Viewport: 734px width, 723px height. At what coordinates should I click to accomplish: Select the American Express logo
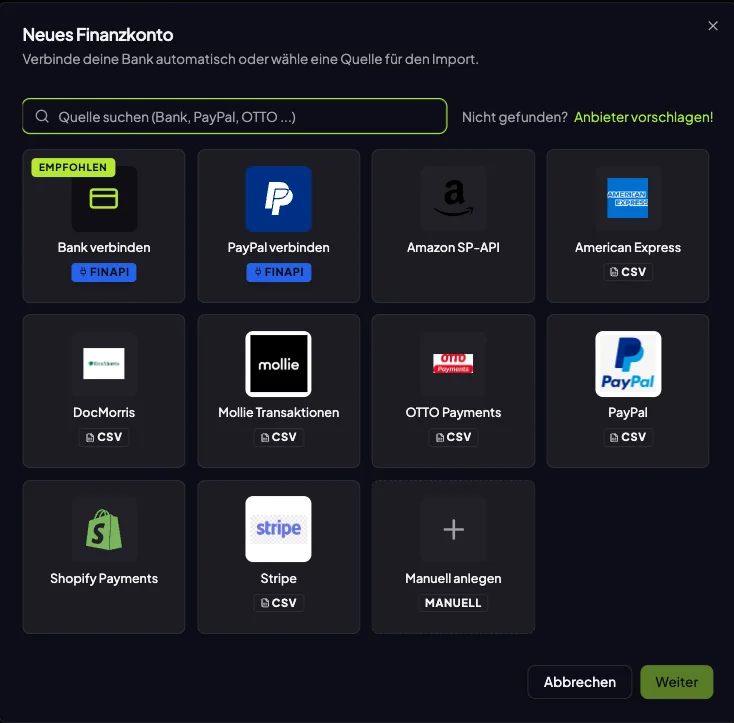pos(628,198)
